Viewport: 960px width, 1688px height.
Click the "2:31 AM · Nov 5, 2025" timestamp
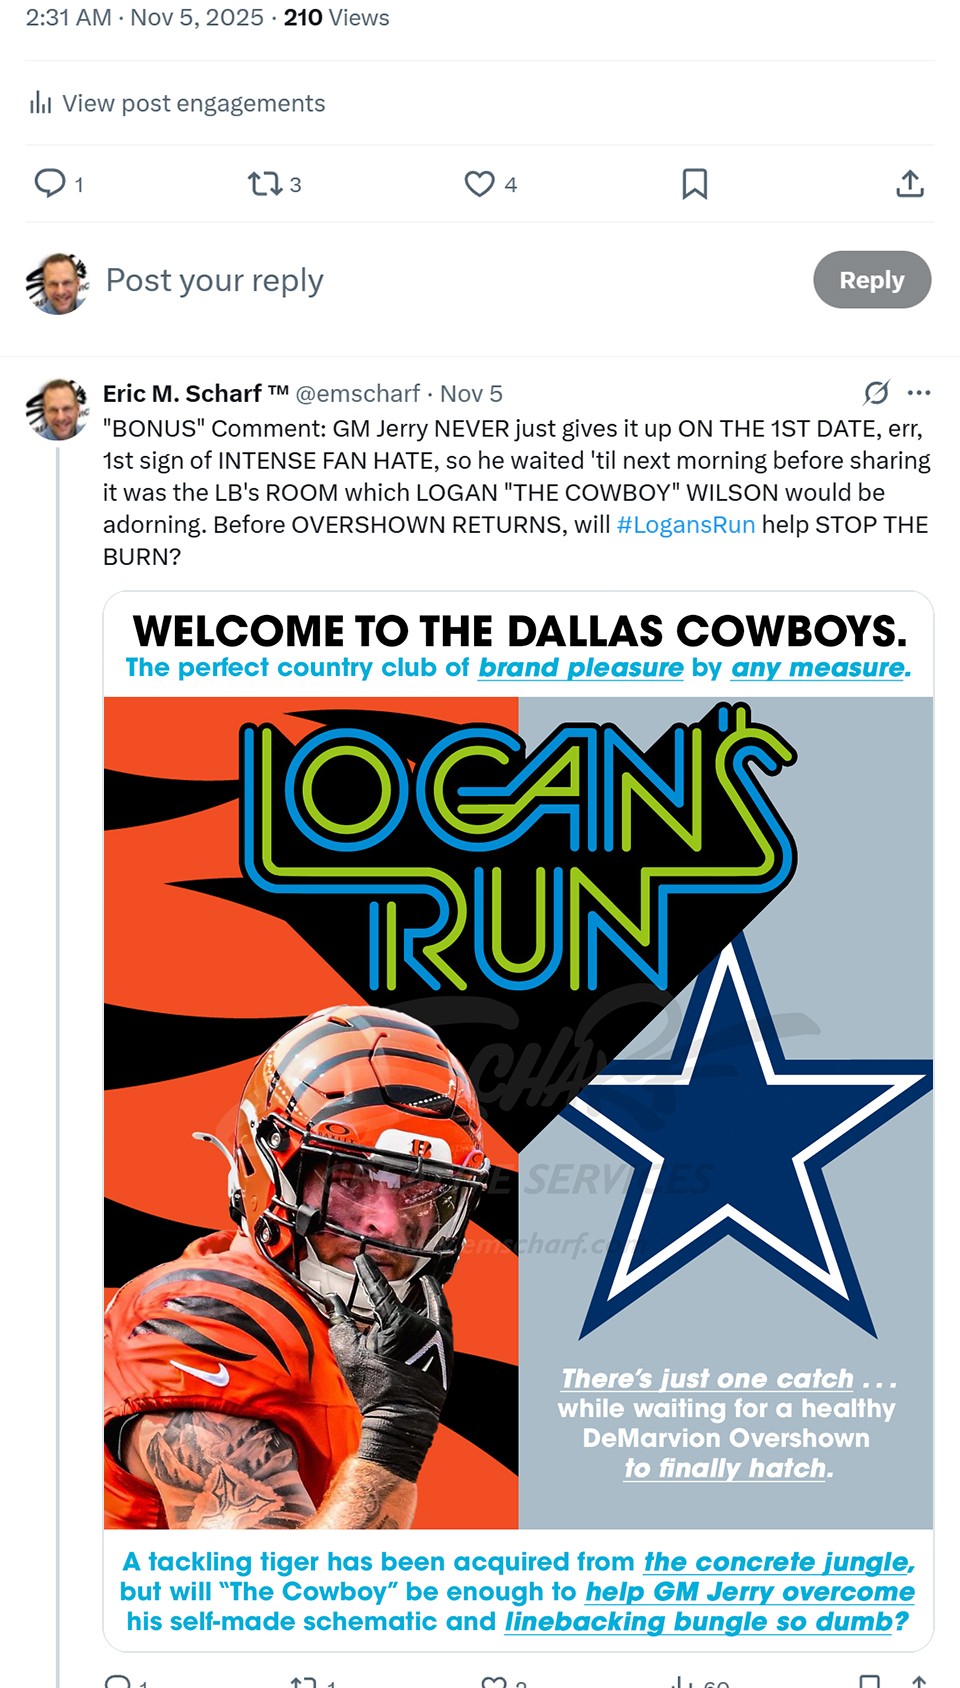(145, 18)
